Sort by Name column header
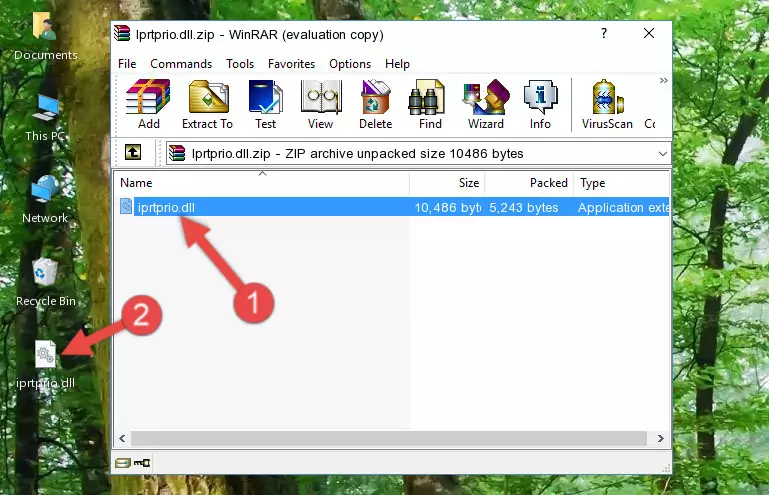 point(262,183)
